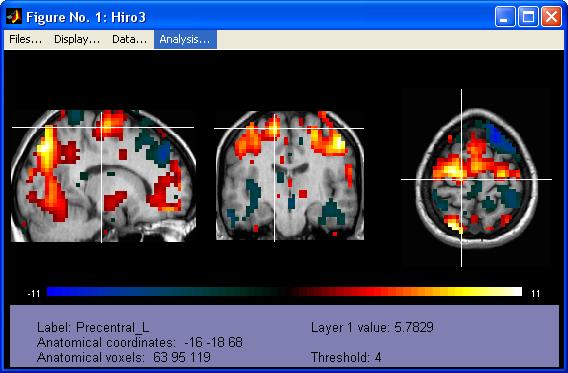Screen dimensions: 568x373
Task: Click the MATLAB figure icon in title bar
Action: coord(14,17)
